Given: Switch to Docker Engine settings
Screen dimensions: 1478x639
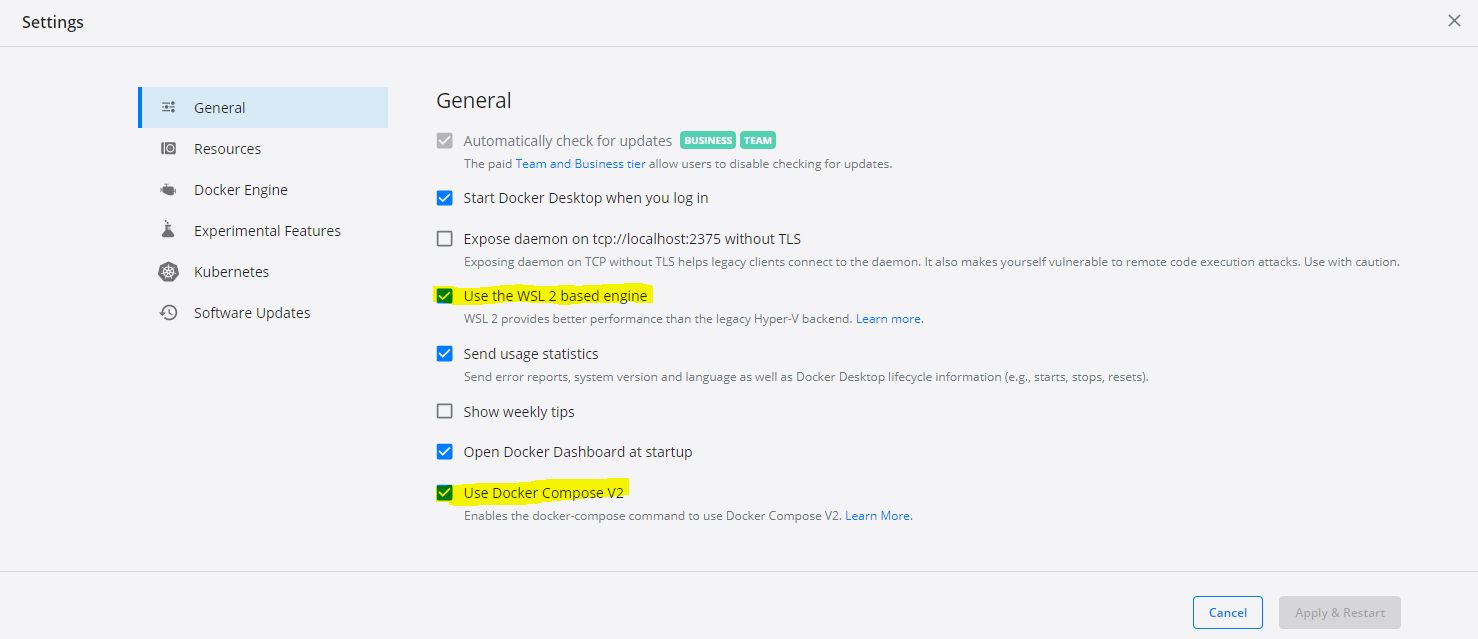Looking at the screenshot, I should 263,189.
